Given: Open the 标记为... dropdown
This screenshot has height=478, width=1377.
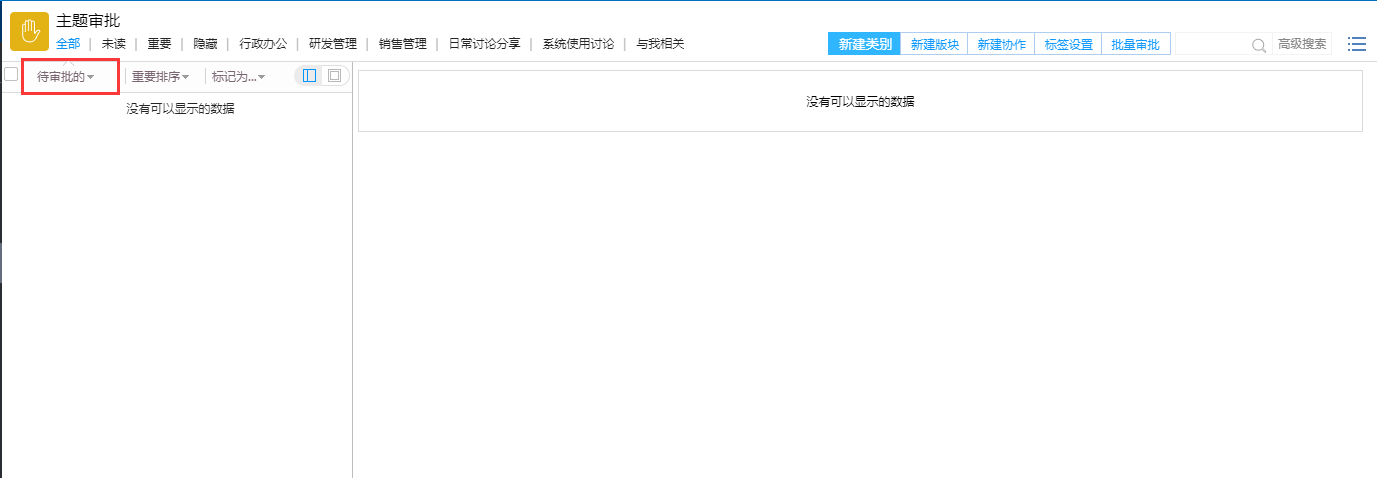Looking at the screenshot, I should [x=238, y=77].
